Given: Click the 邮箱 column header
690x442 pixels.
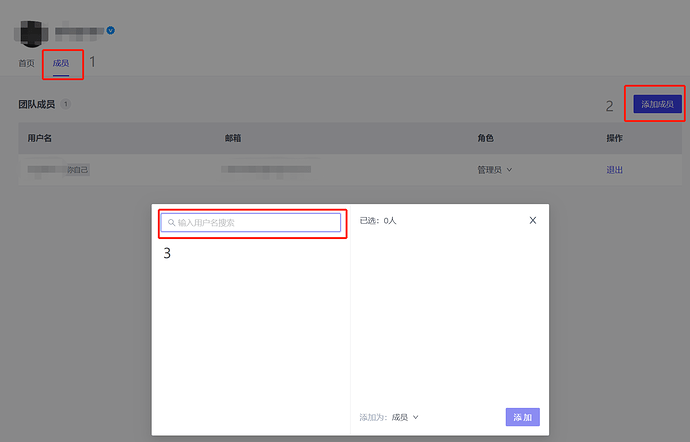Looking at the screenshot, I should [233, 138].
